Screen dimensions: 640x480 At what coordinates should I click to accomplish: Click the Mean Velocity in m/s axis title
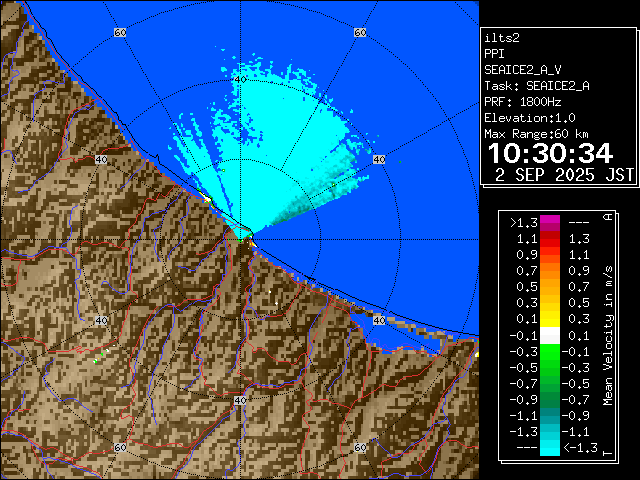(607, 335)
